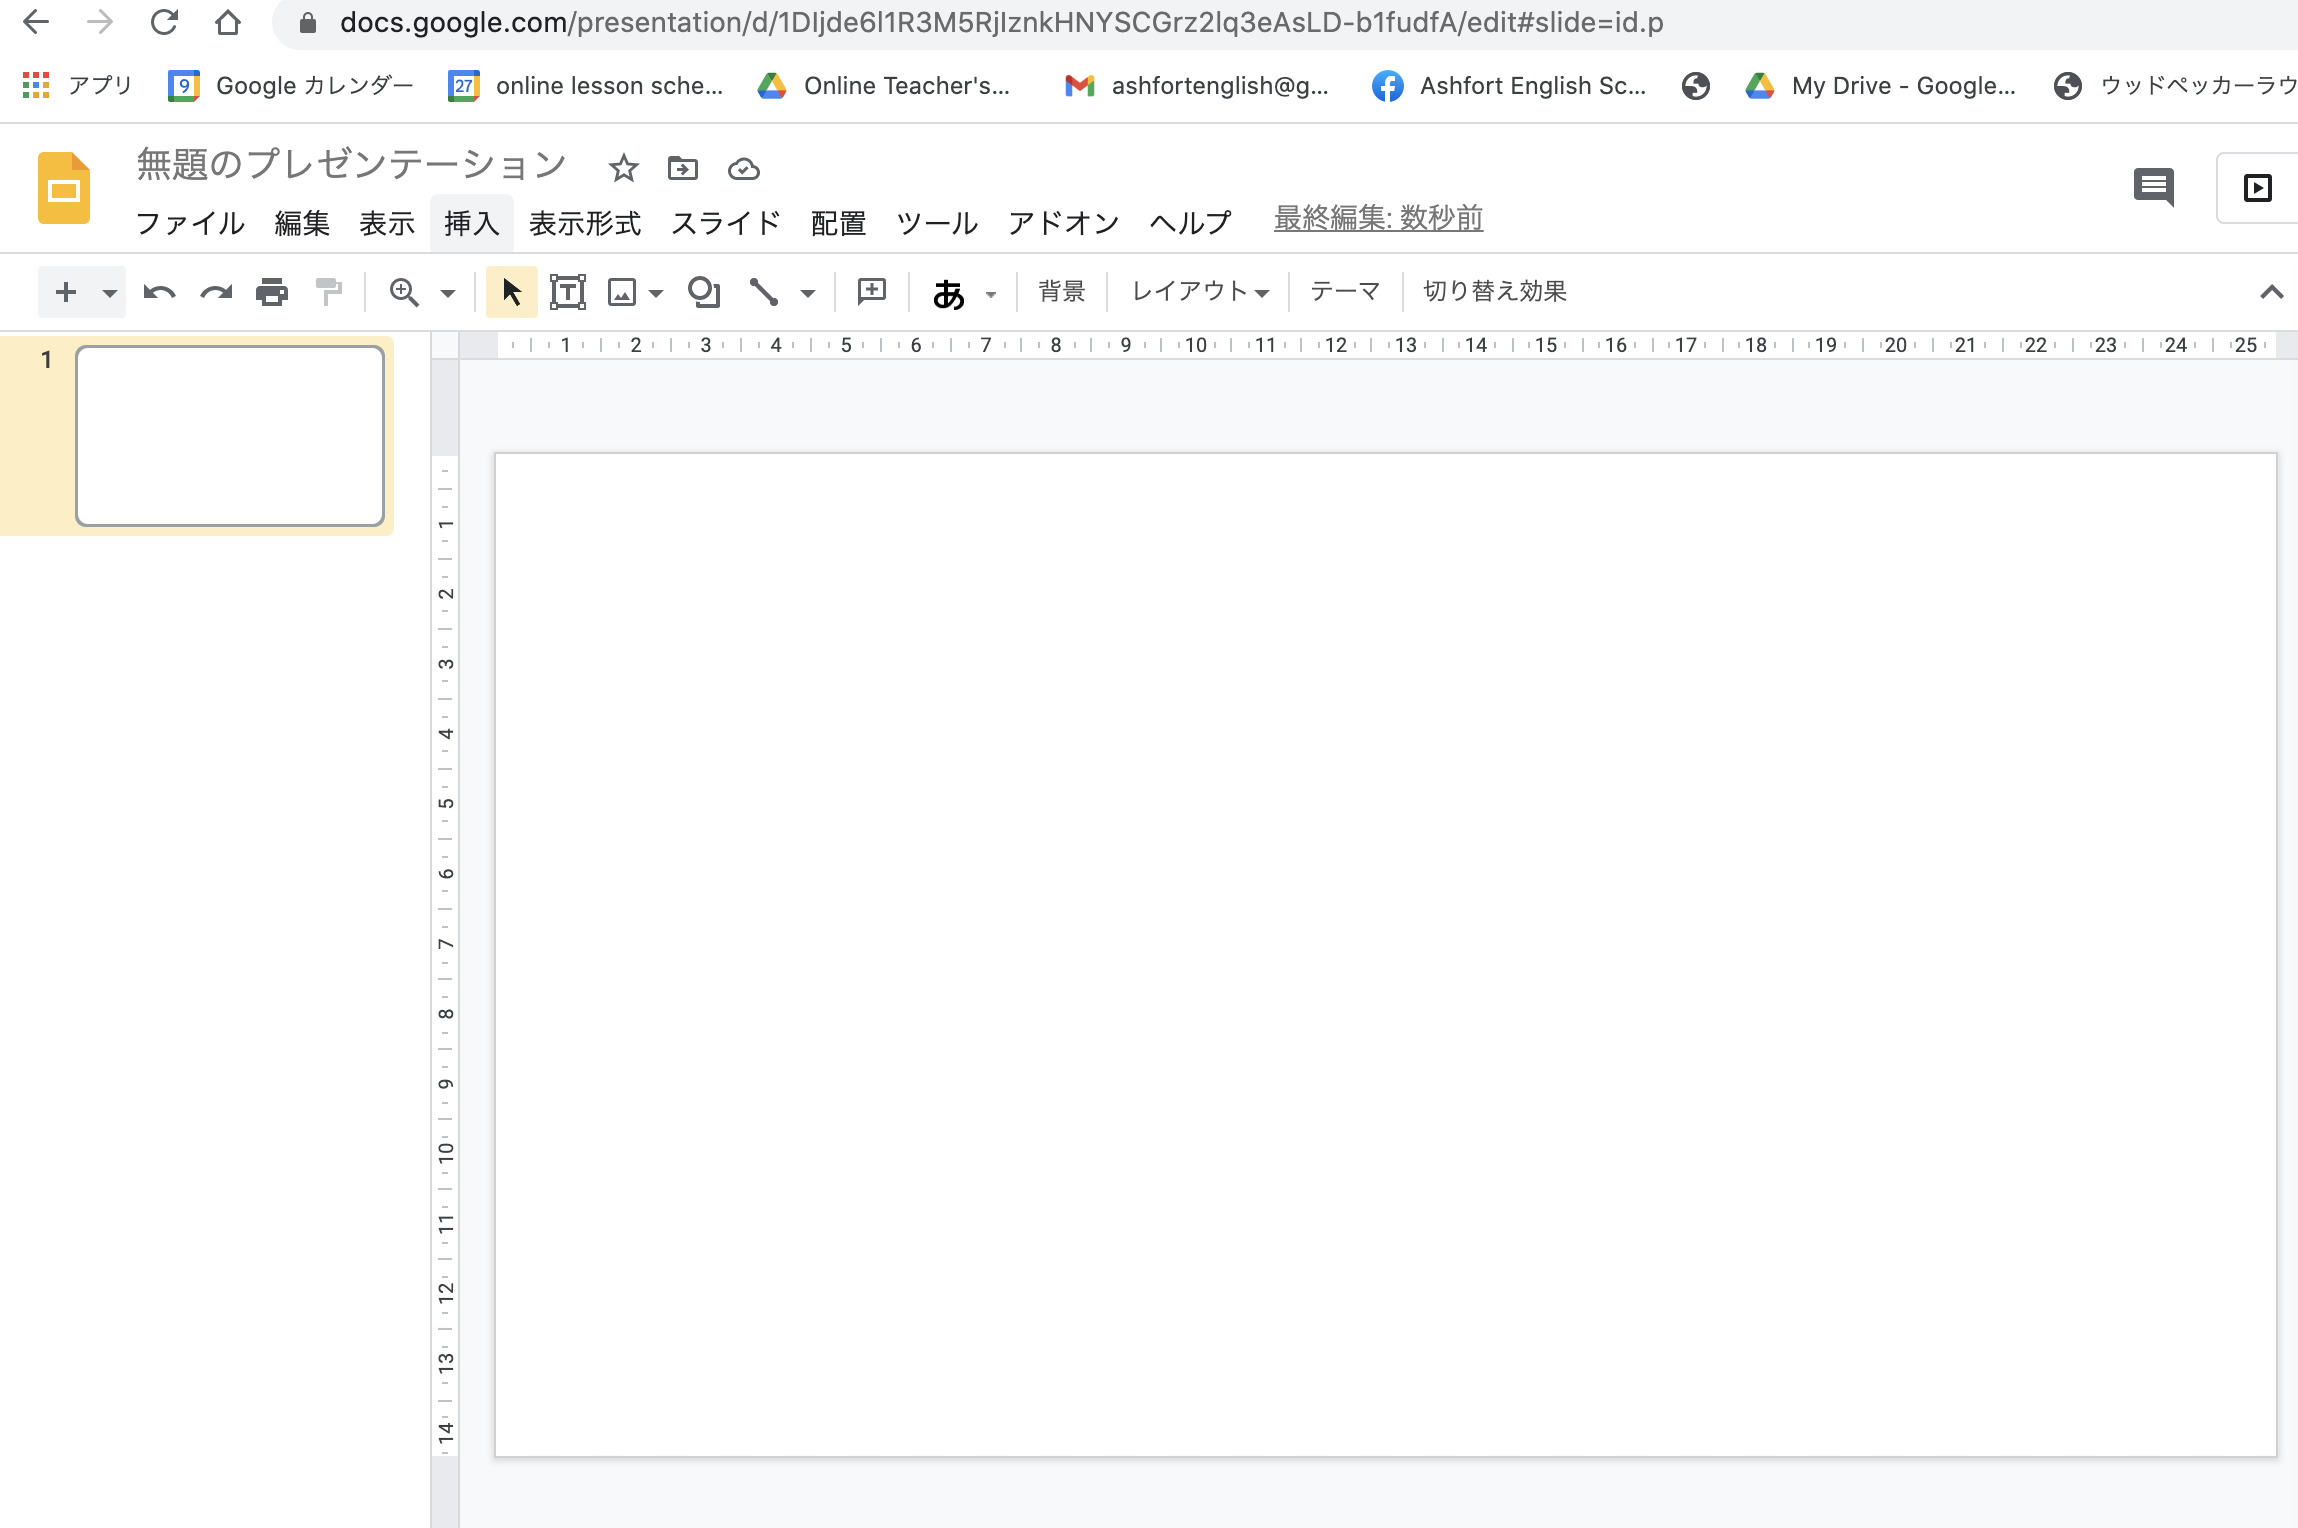
Task: Click the 背景 background button
Action: click(1062, 291)
